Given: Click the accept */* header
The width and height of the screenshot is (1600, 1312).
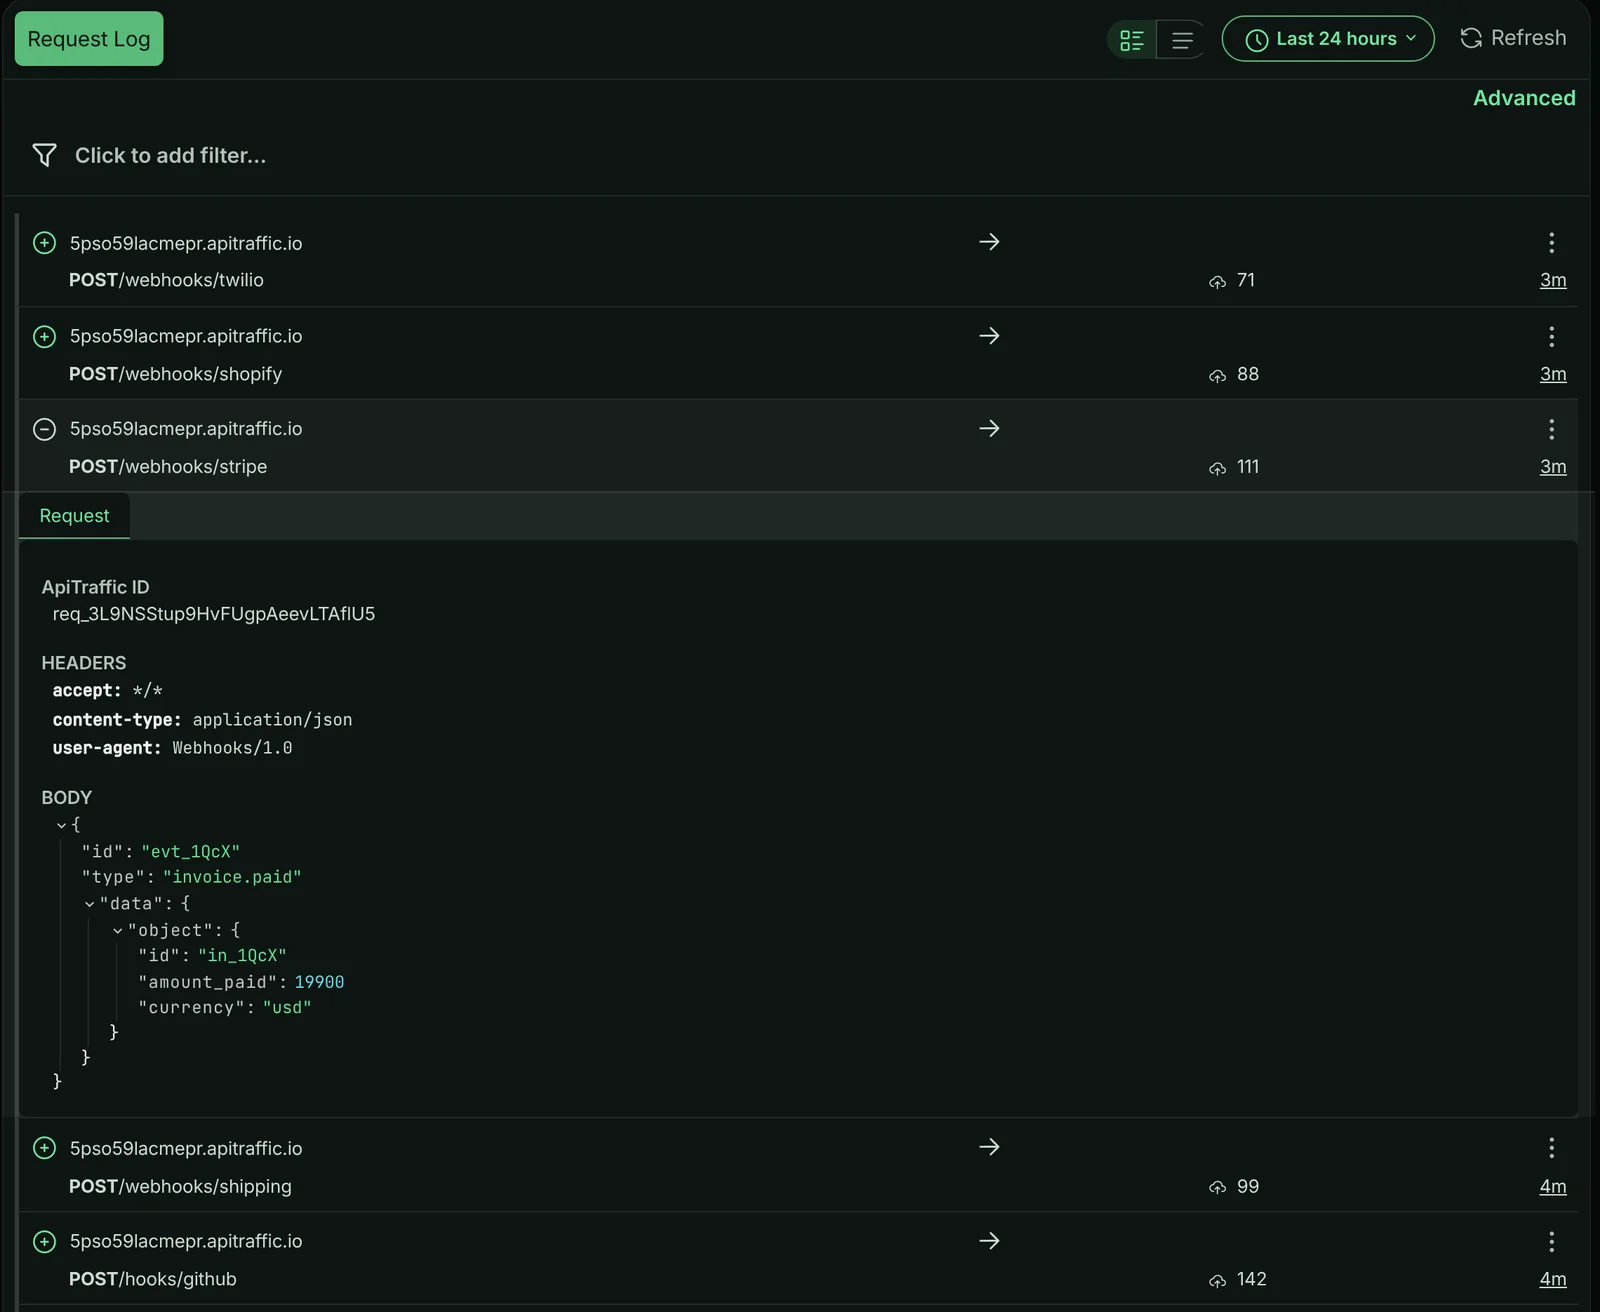Looking at the screenshot, I should [107, 691].
